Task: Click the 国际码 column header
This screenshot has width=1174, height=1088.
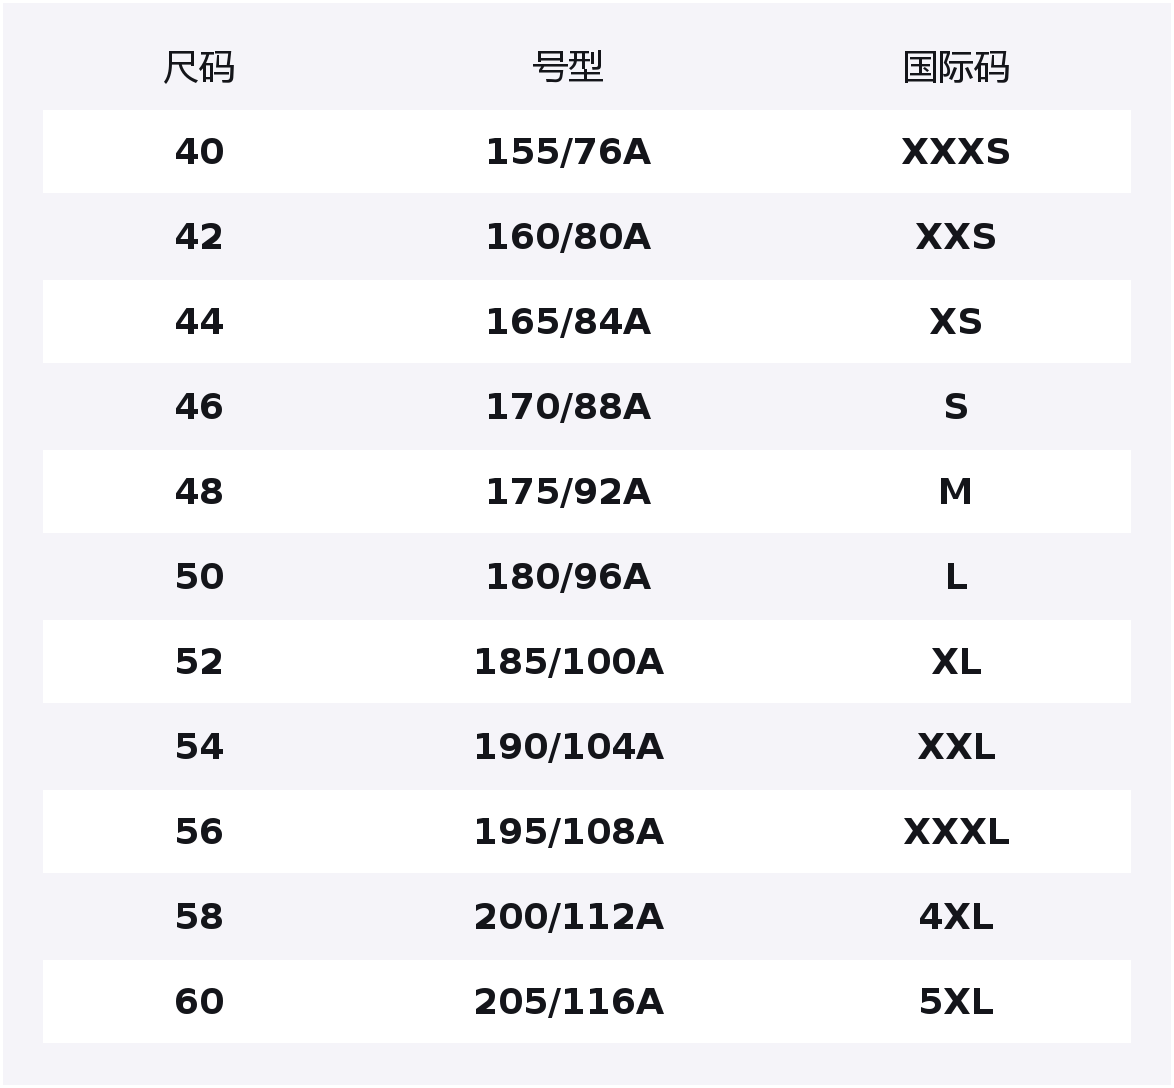Action: [955, 68]
